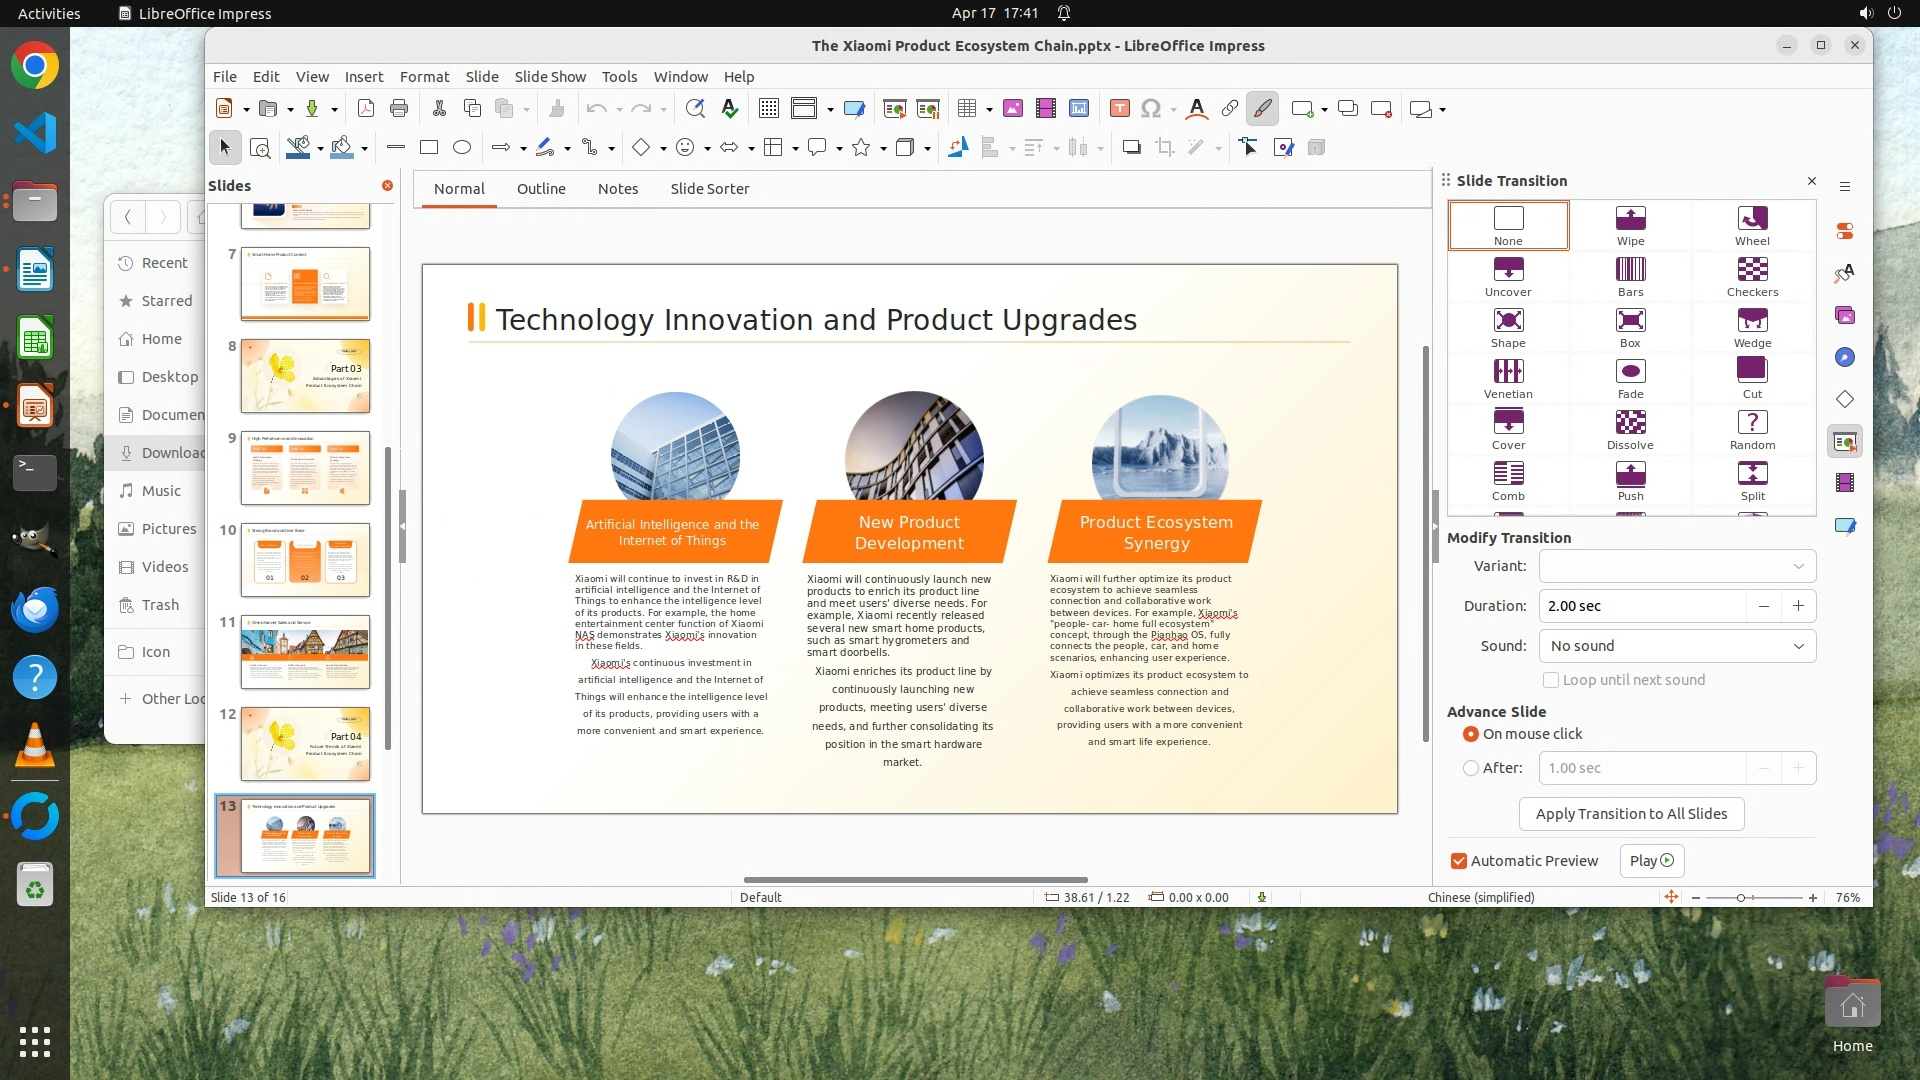Open the sidebar Properties deck
Viewport: 1920px width, 1080px height.
click(1845, 231)
